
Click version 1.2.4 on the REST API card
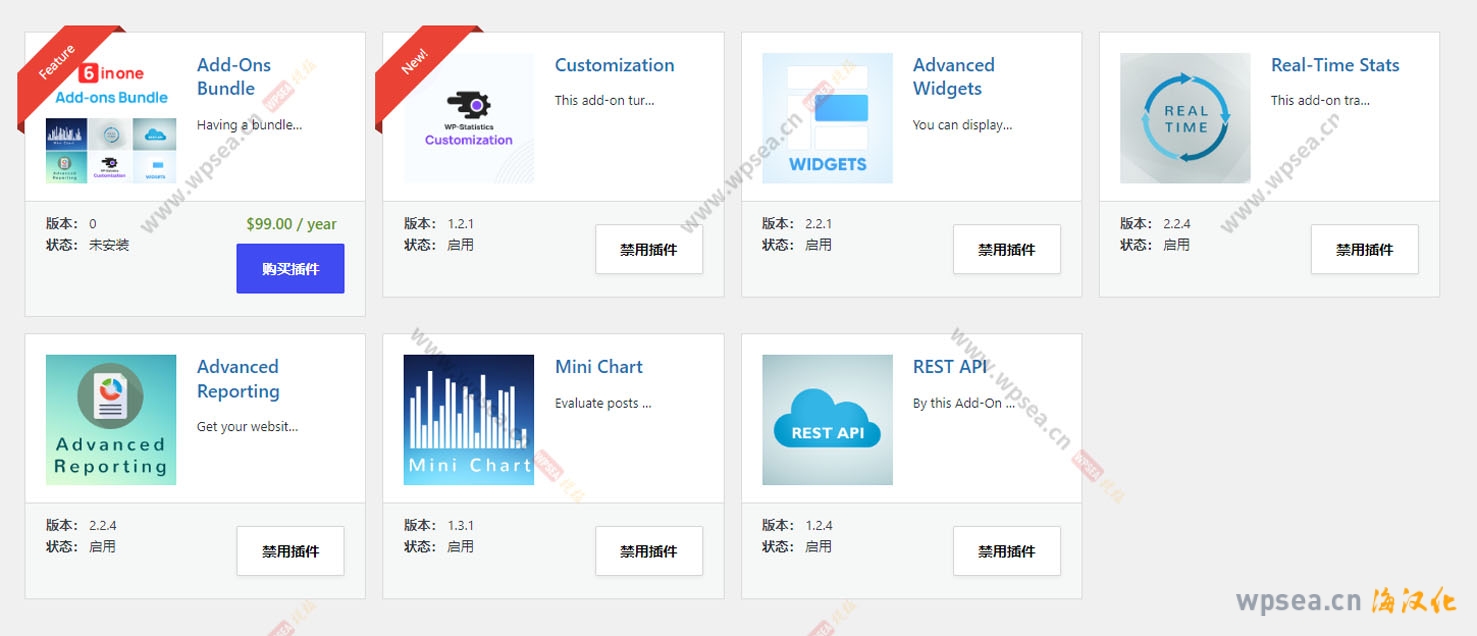[818, 525]
